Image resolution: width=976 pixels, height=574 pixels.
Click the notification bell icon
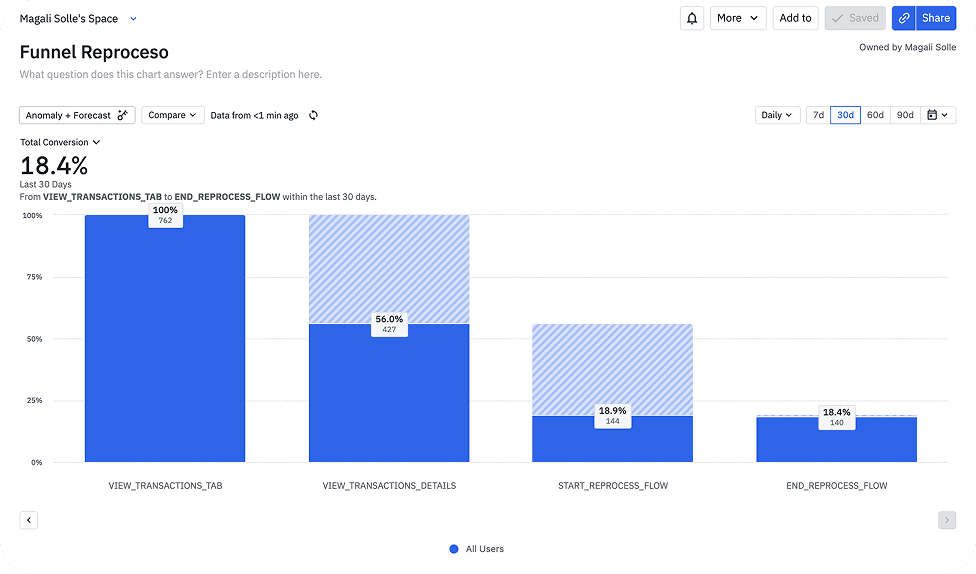click(x=691, y=18)
